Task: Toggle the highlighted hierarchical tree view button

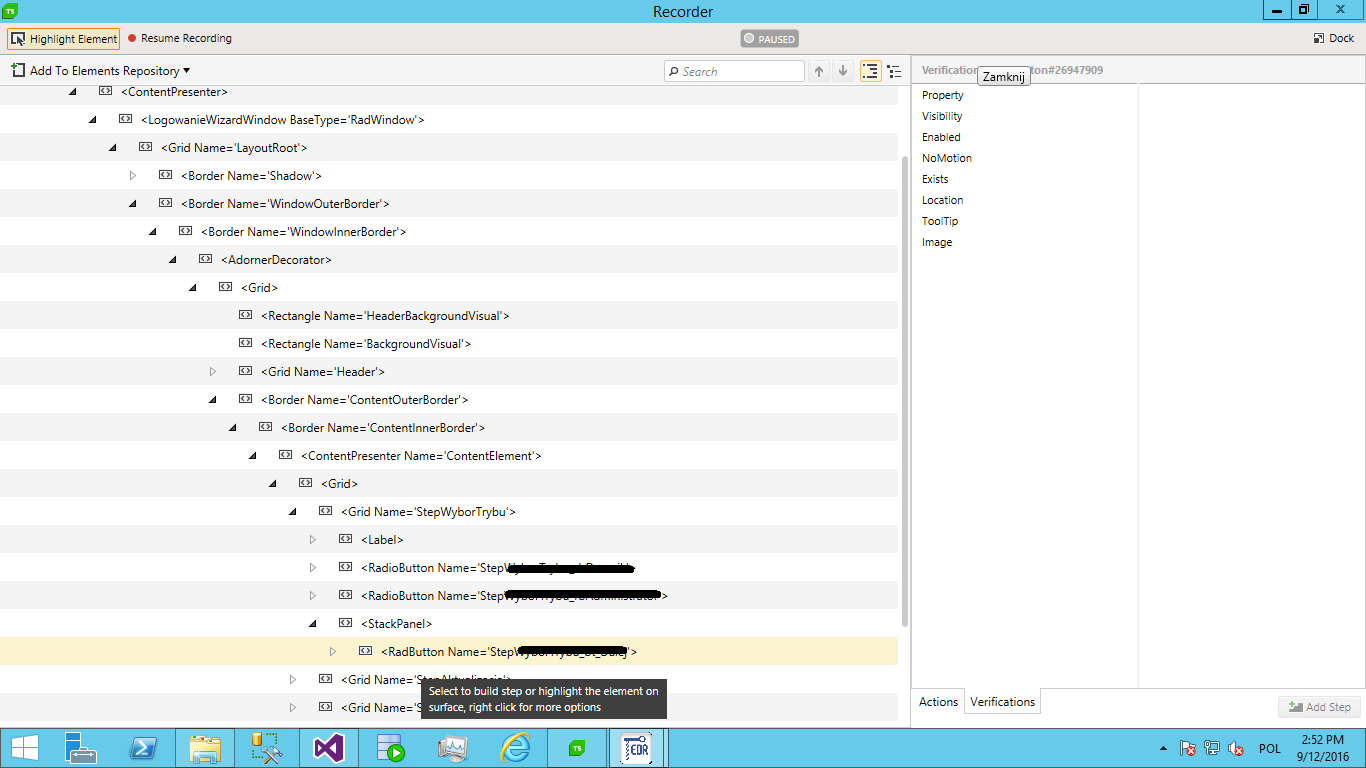Action: 870,71
